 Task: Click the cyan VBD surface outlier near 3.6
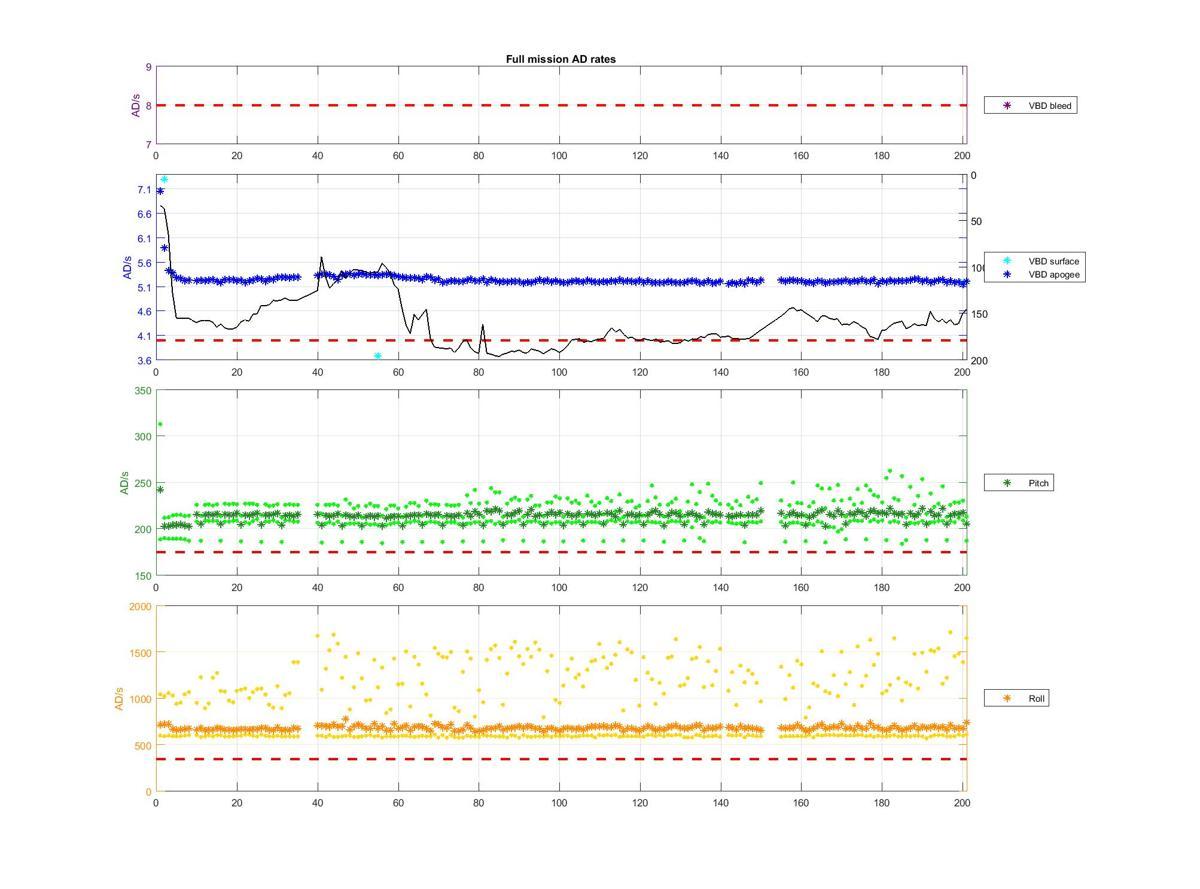click(x=378, y=356)
